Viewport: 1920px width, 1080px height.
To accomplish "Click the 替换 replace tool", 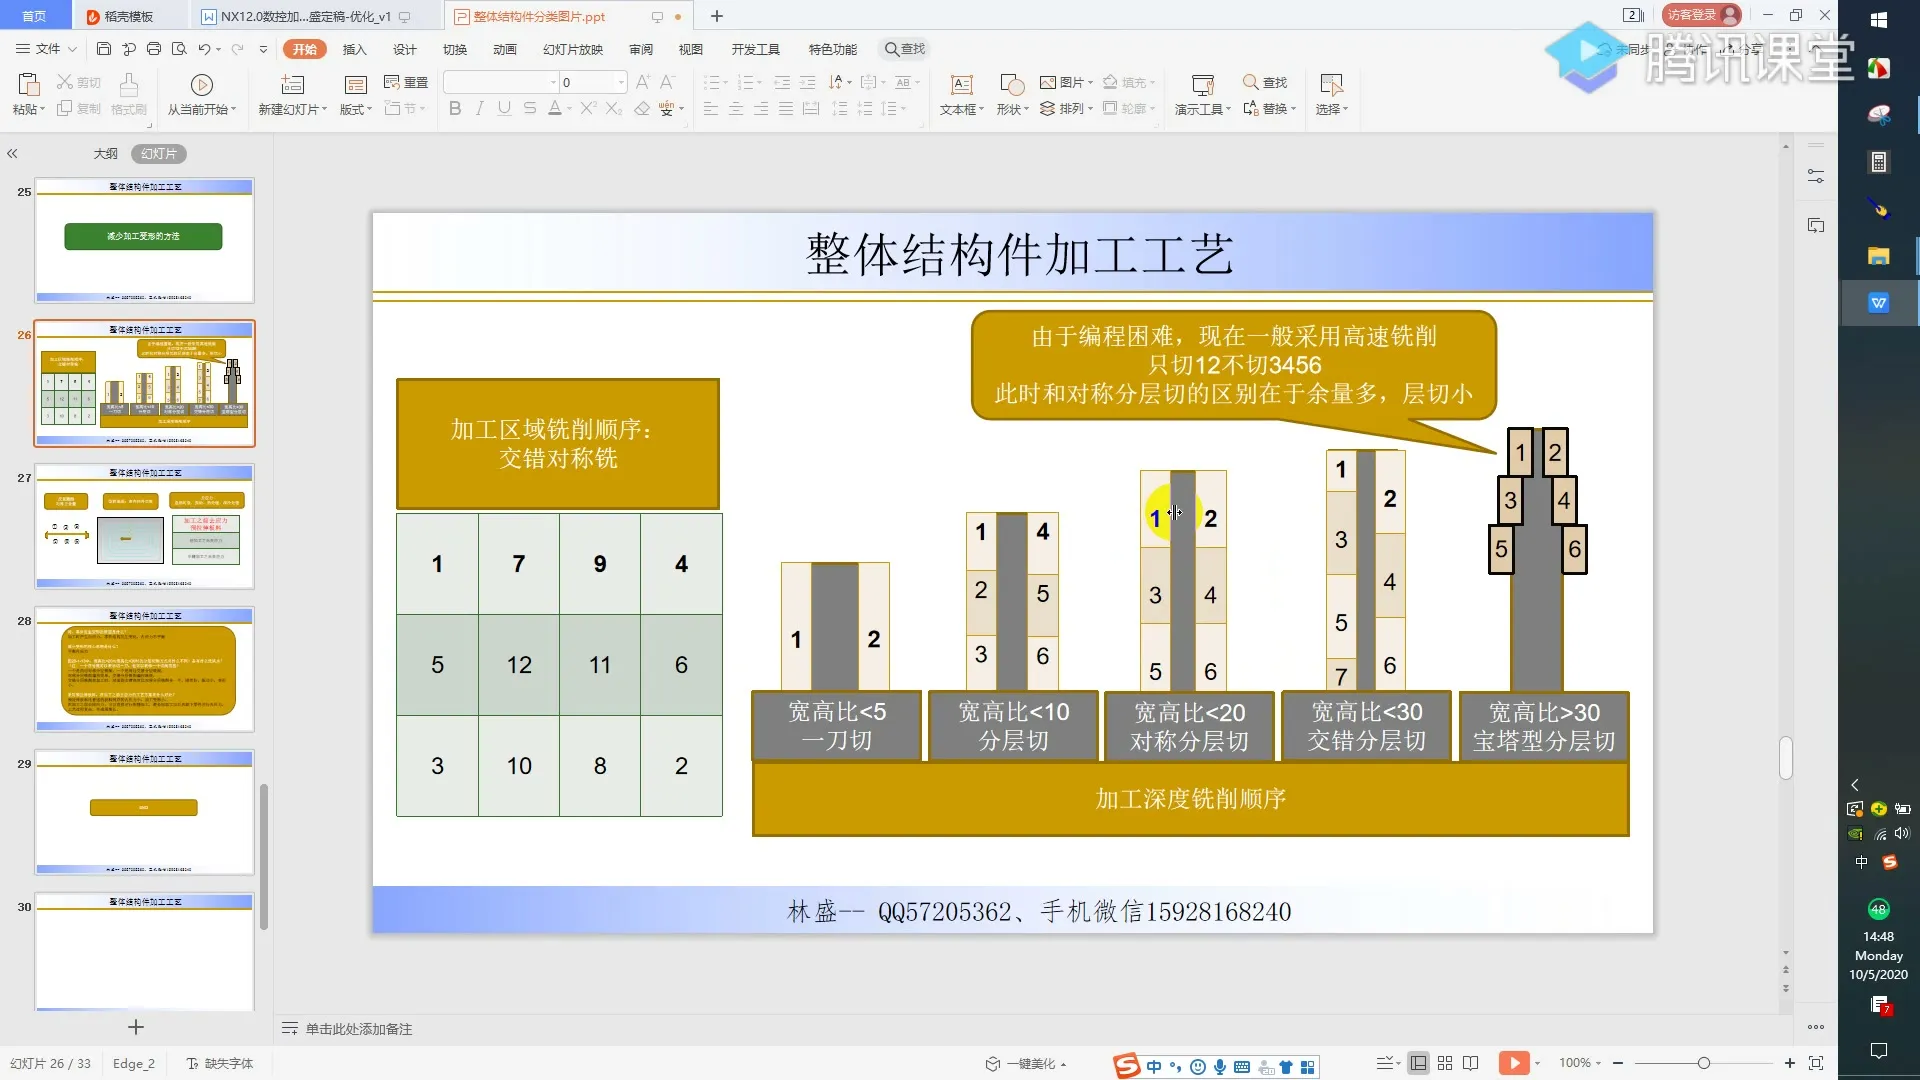I will (x=1270, y=109).
